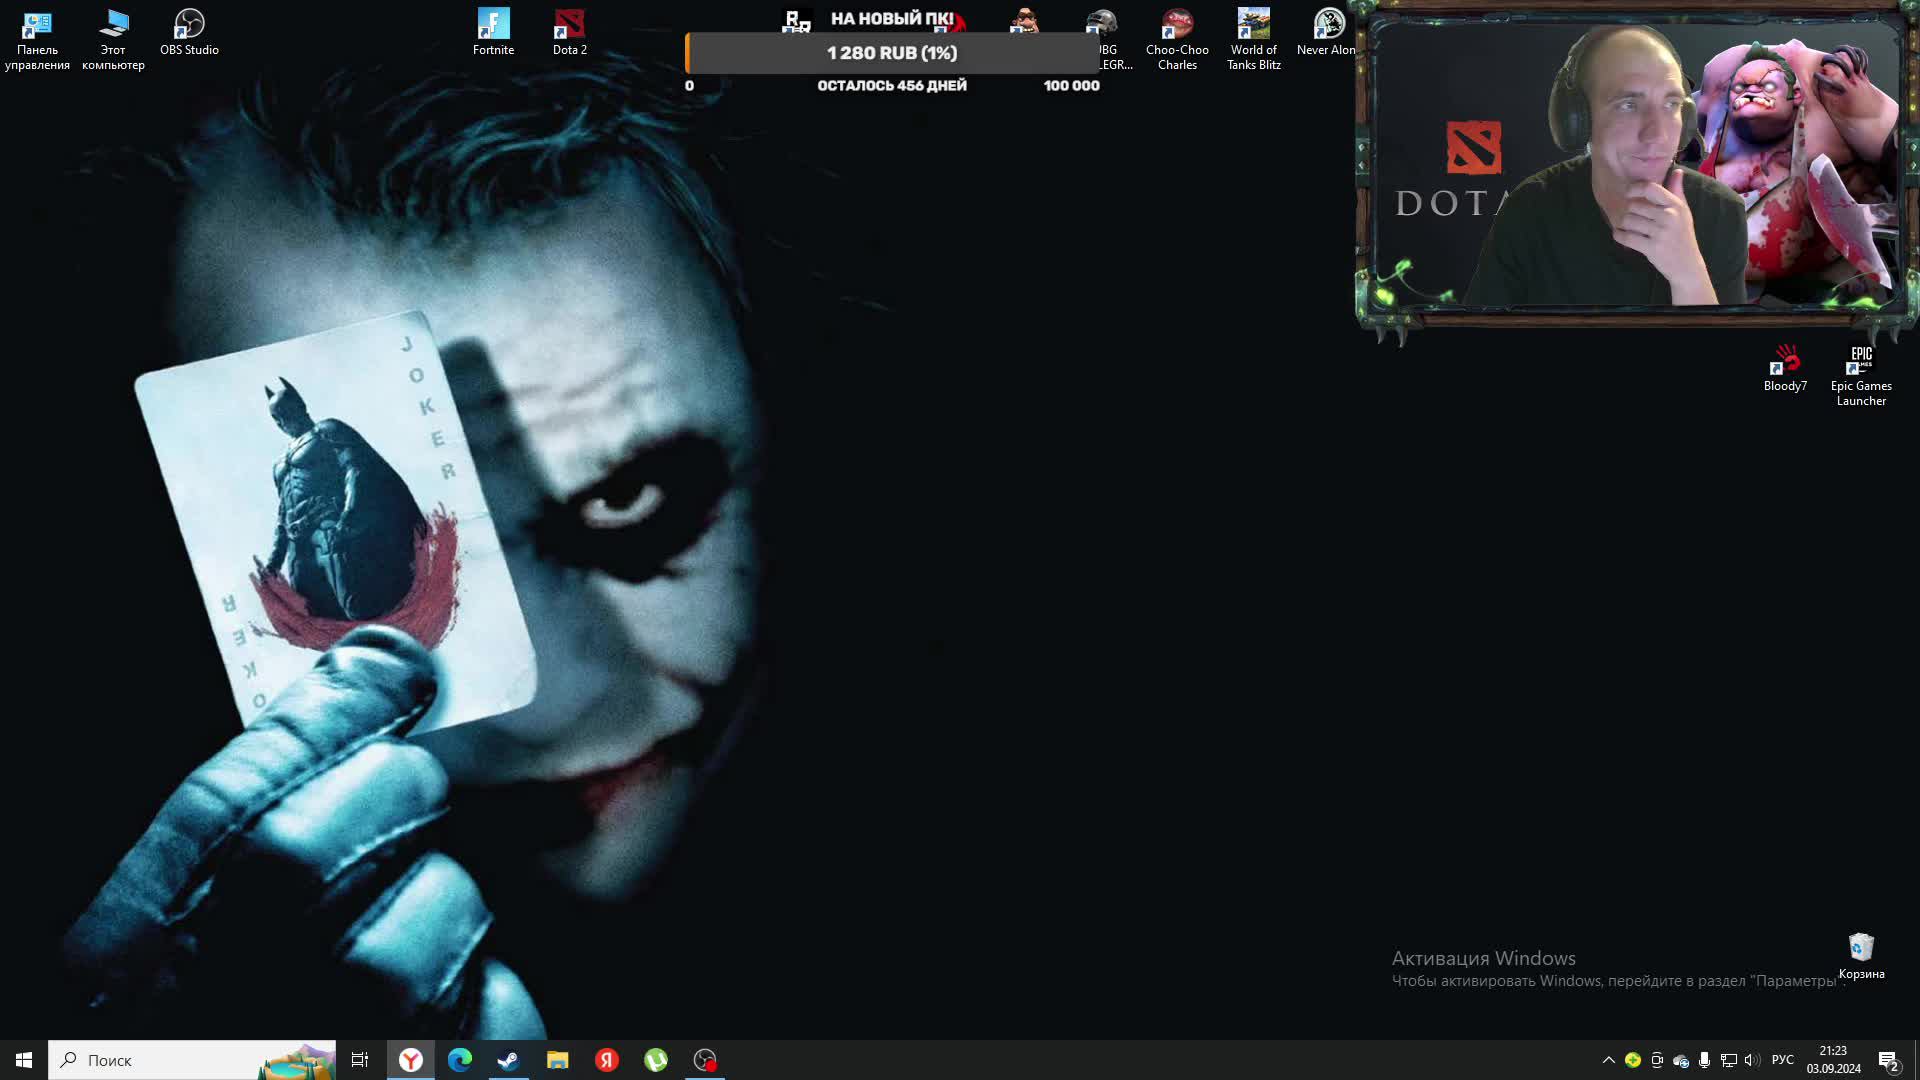Select the OBS Studio desktop shortcut
This screenshot has height=1080, width=1920.
tap(189, 32)
